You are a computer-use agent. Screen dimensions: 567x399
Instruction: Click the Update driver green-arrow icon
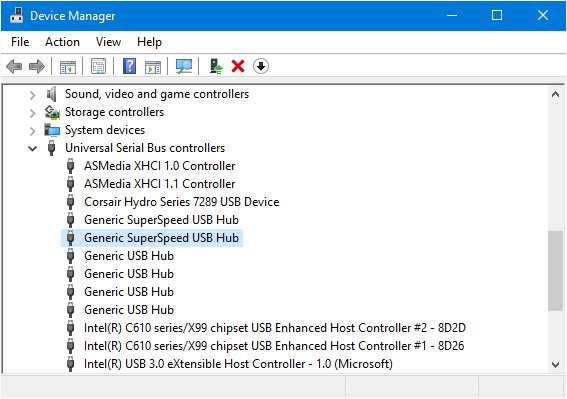(x=216, y=67)
